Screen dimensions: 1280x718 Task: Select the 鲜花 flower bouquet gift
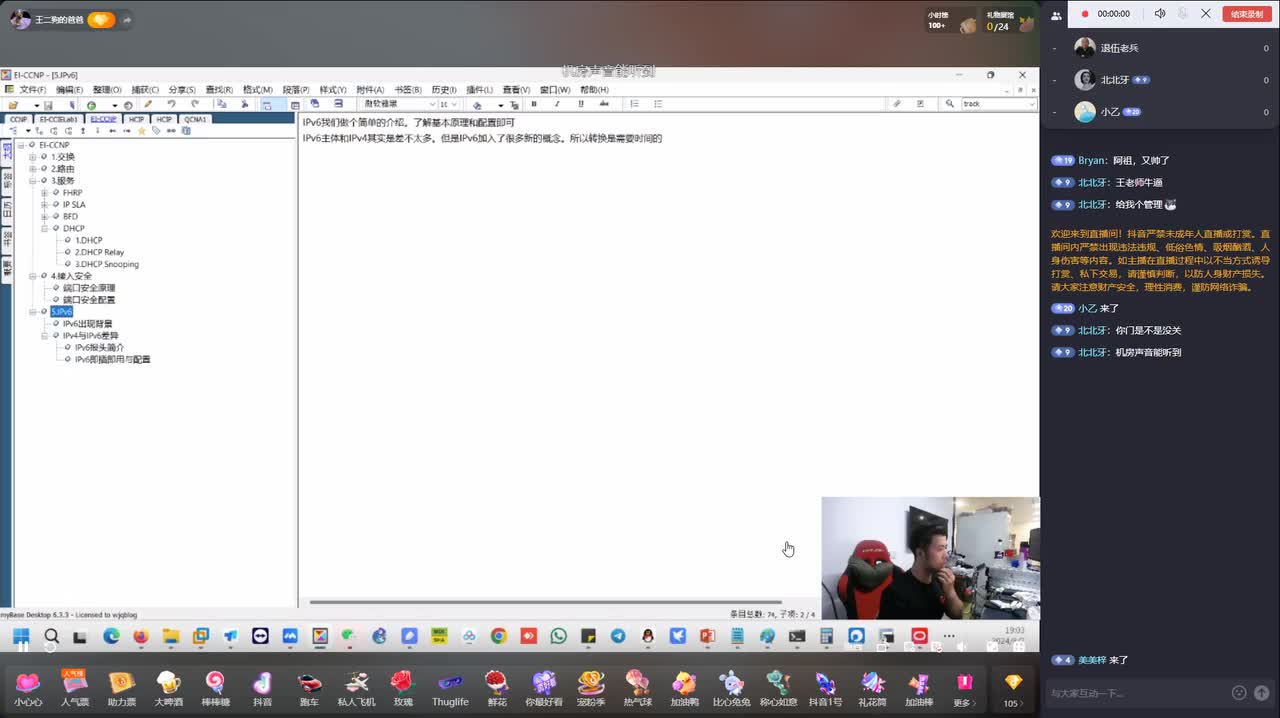(497, 688)
